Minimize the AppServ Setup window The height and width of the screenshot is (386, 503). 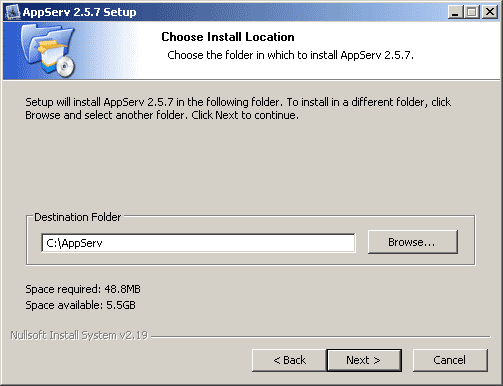pyautogui.click(x=456, y=12)
